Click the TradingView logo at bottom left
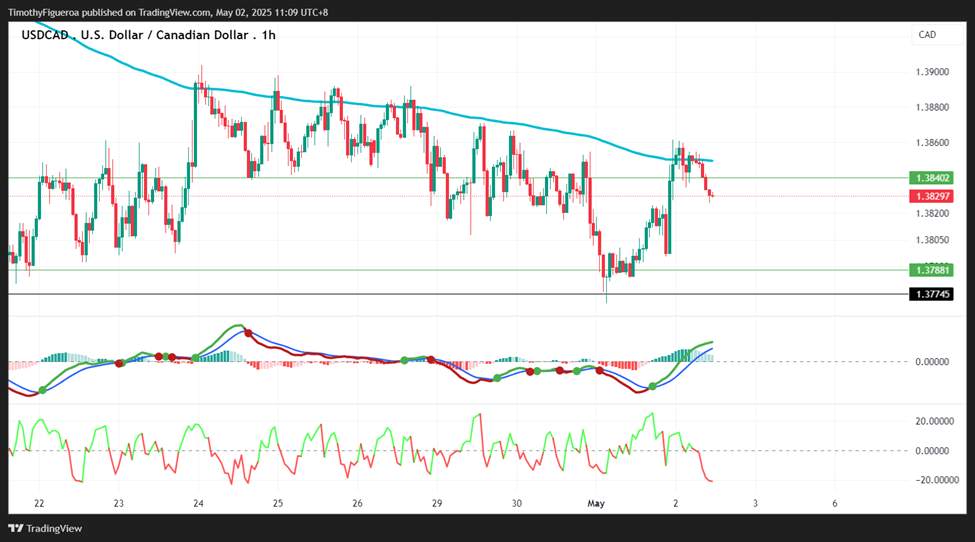The height and width of the screenshot is (542, 975). [45, 528]
